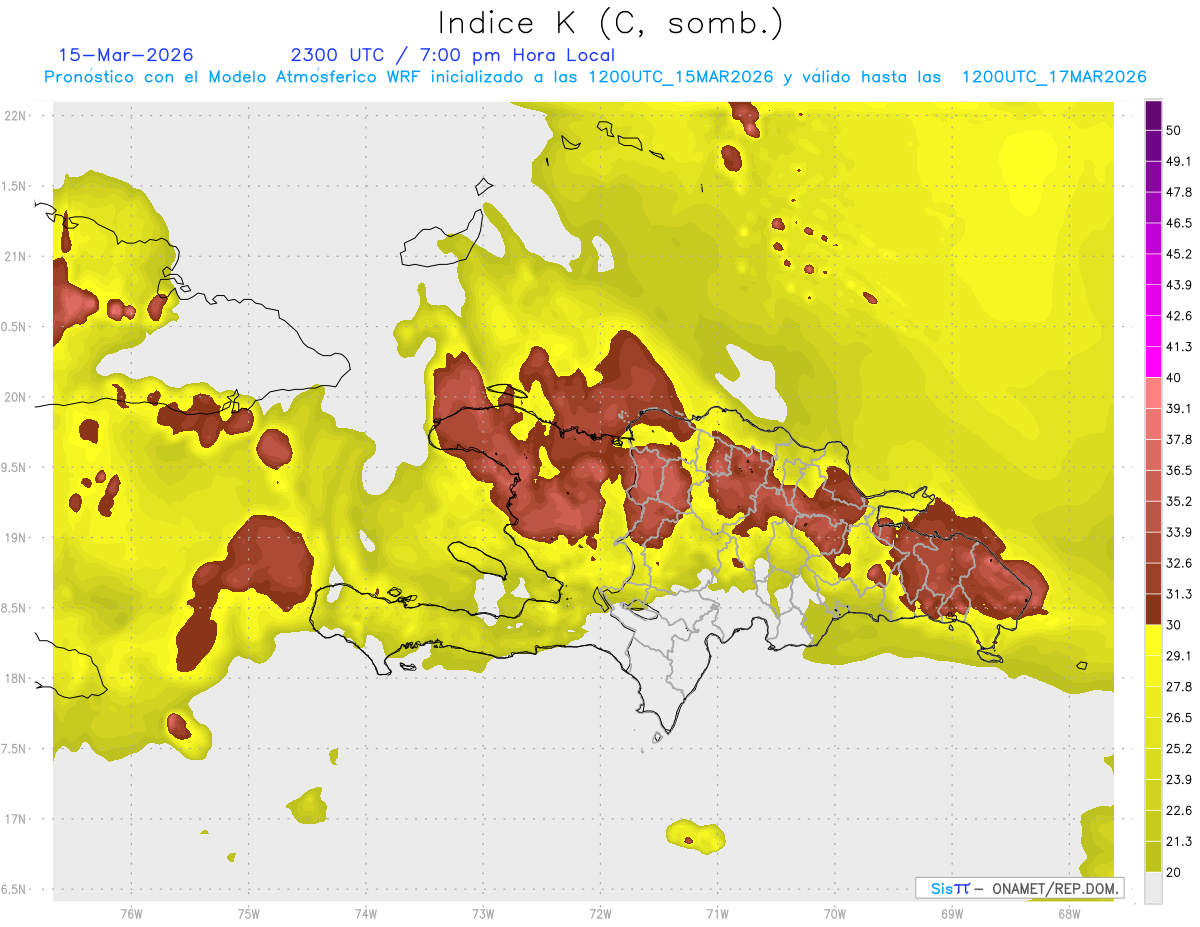Pick the bright yellow swatch between 29.1 and 30
Image resolution: width=1200 pixels, height=927 pixels.
pyautogui.click(x=1153, y=640)
